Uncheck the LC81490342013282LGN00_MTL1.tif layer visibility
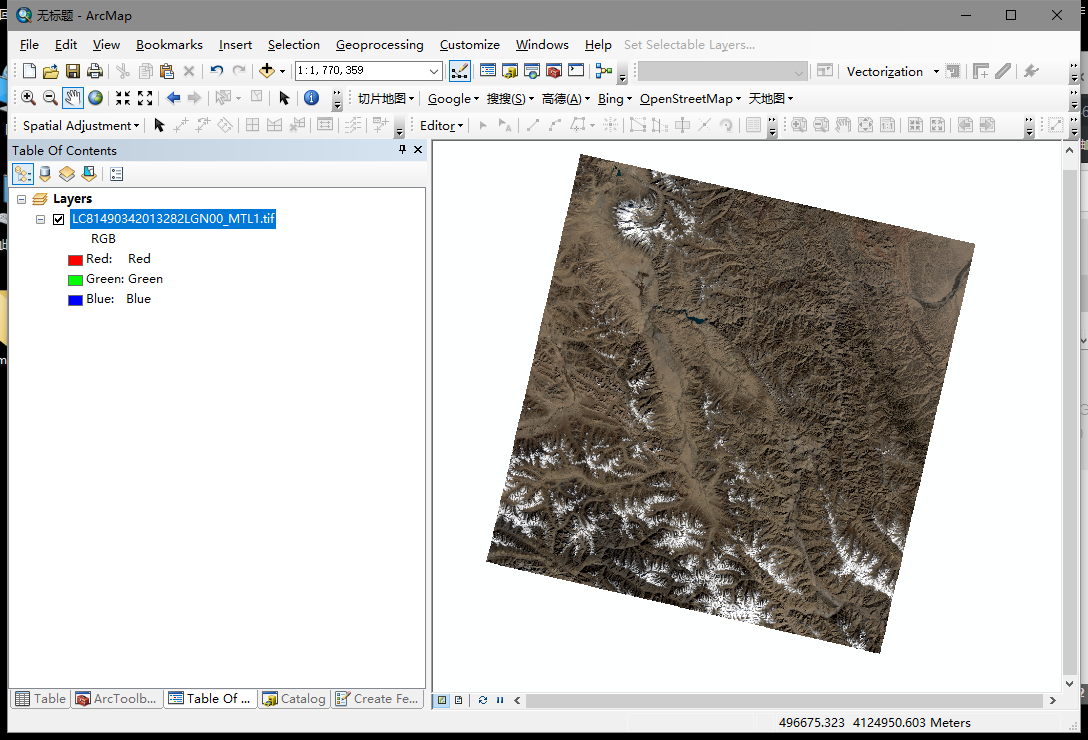1088x740 pixels. click(x=58, y=219)
